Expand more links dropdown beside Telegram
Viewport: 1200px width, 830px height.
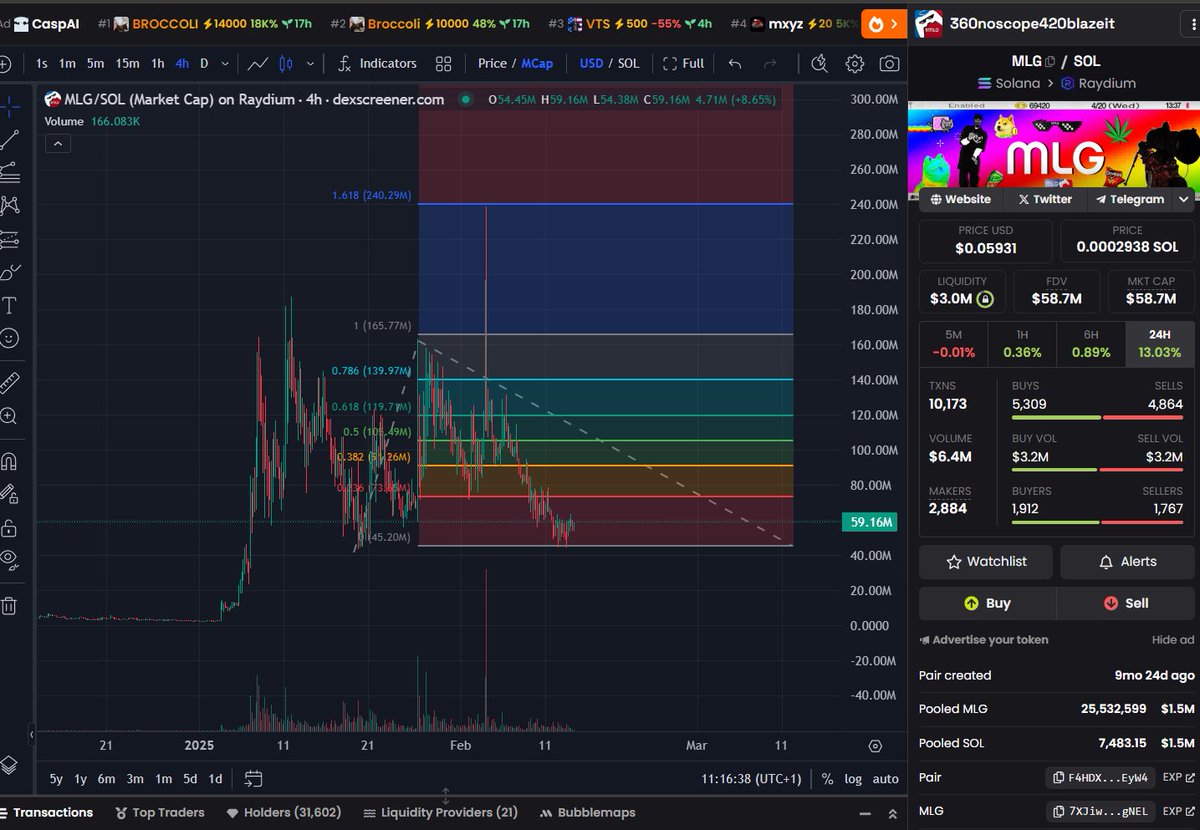(1185, 199)
